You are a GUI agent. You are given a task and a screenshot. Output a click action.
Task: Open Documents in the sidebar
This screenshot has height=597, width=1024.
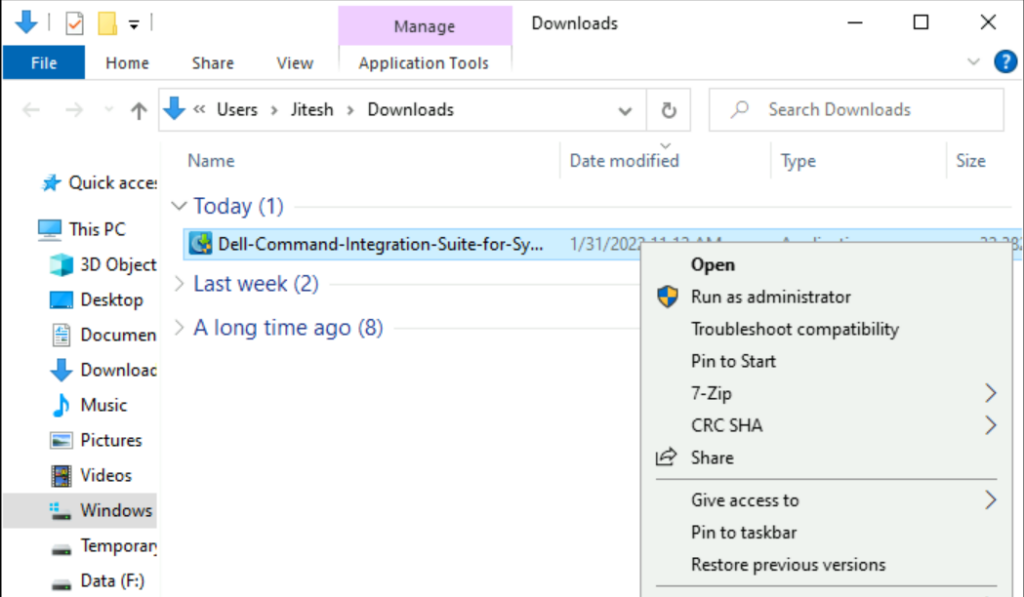[x=103, y=334]
